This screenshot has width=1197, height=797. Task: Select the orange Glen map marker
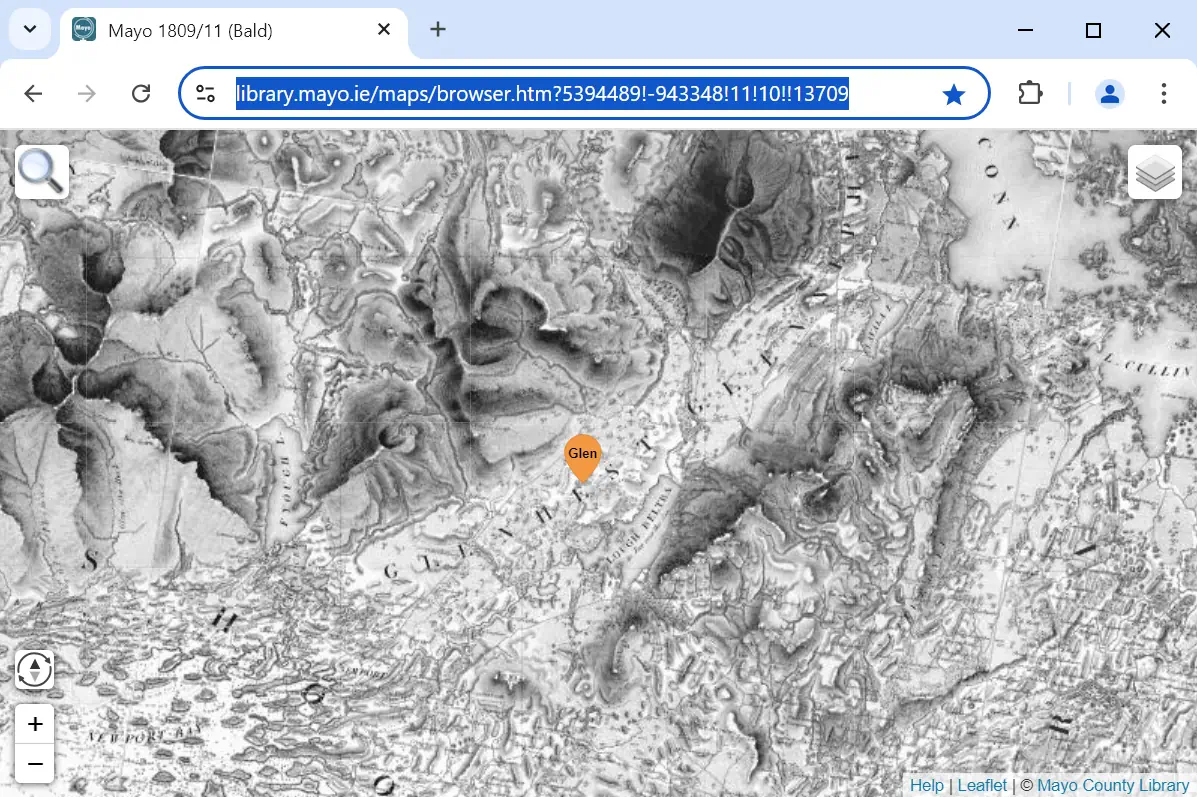coord(582,457)
